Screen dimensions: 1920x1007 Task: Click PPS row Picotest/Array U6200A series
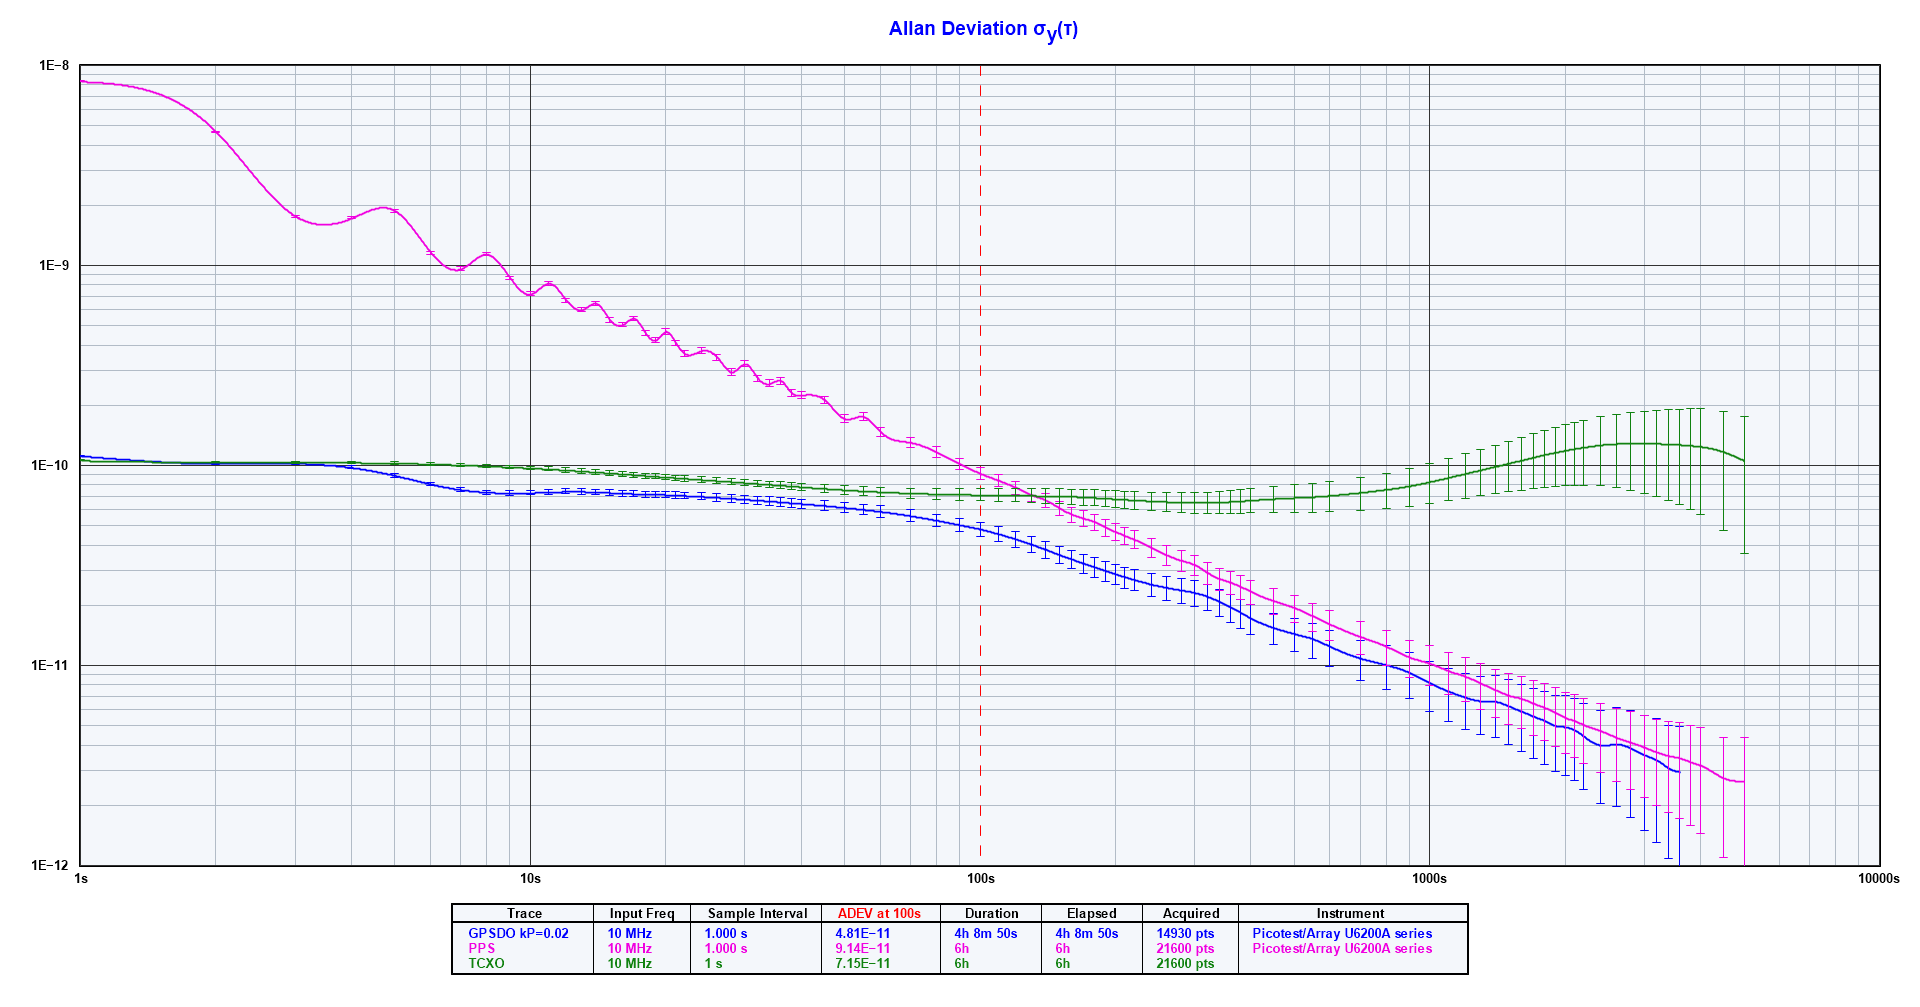tap(1342, 949)
